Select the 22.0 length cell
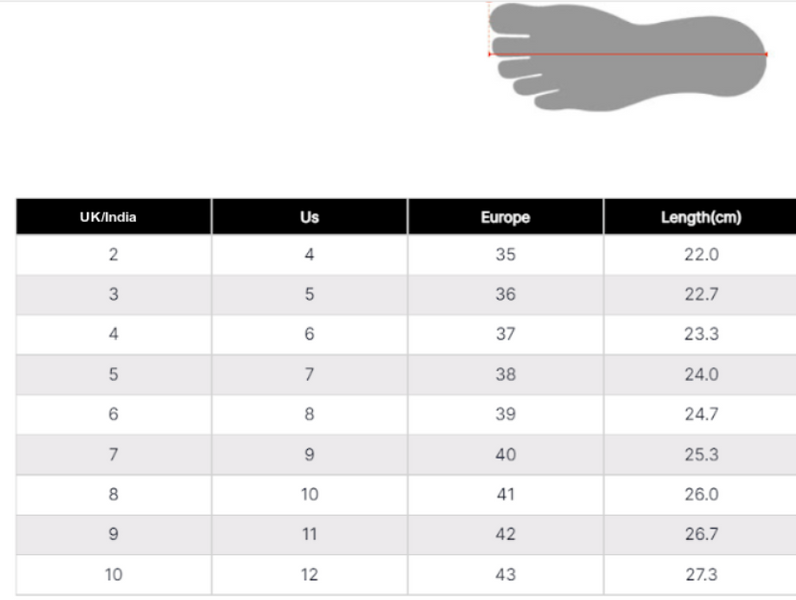This screenshot has height=600, width=796. [x=701, y=255]
